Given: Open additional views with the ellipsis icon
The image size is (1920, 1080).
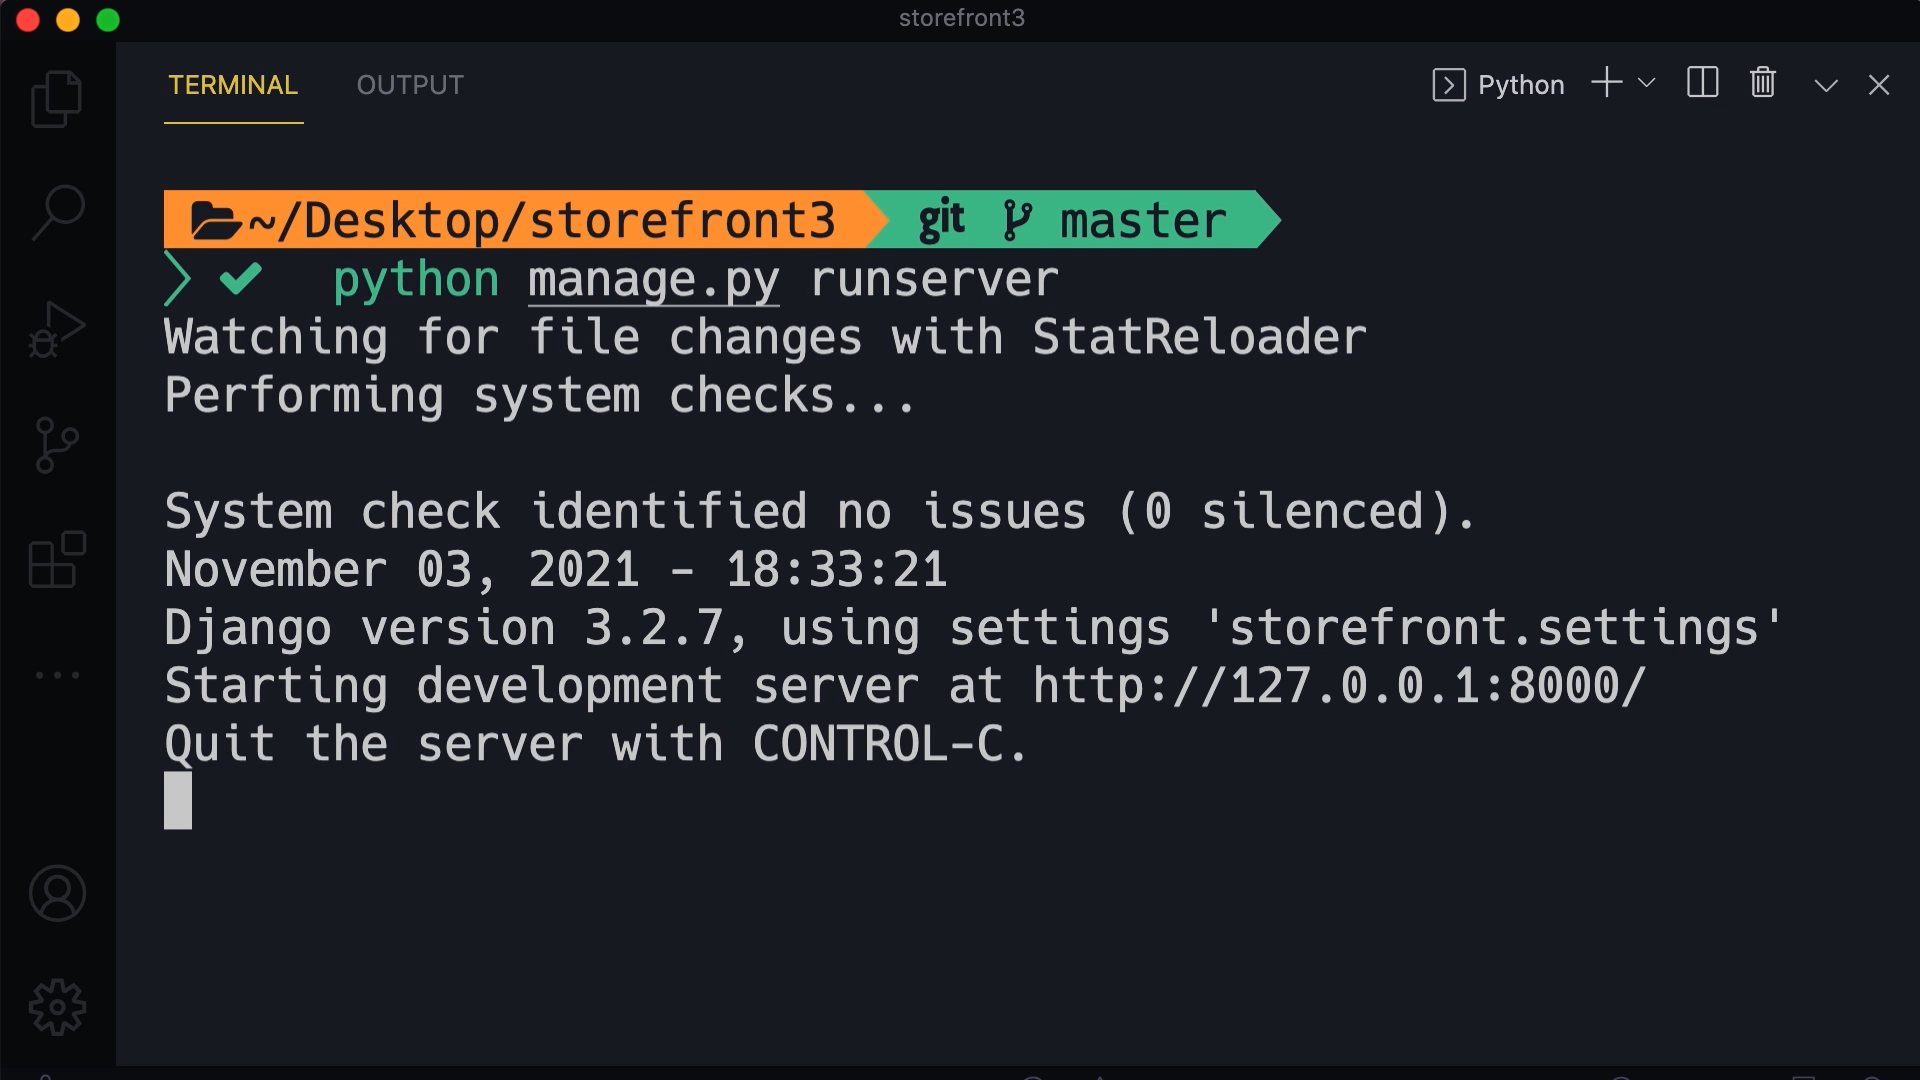Looking at the screenshot, I should (x=57, y=675).
